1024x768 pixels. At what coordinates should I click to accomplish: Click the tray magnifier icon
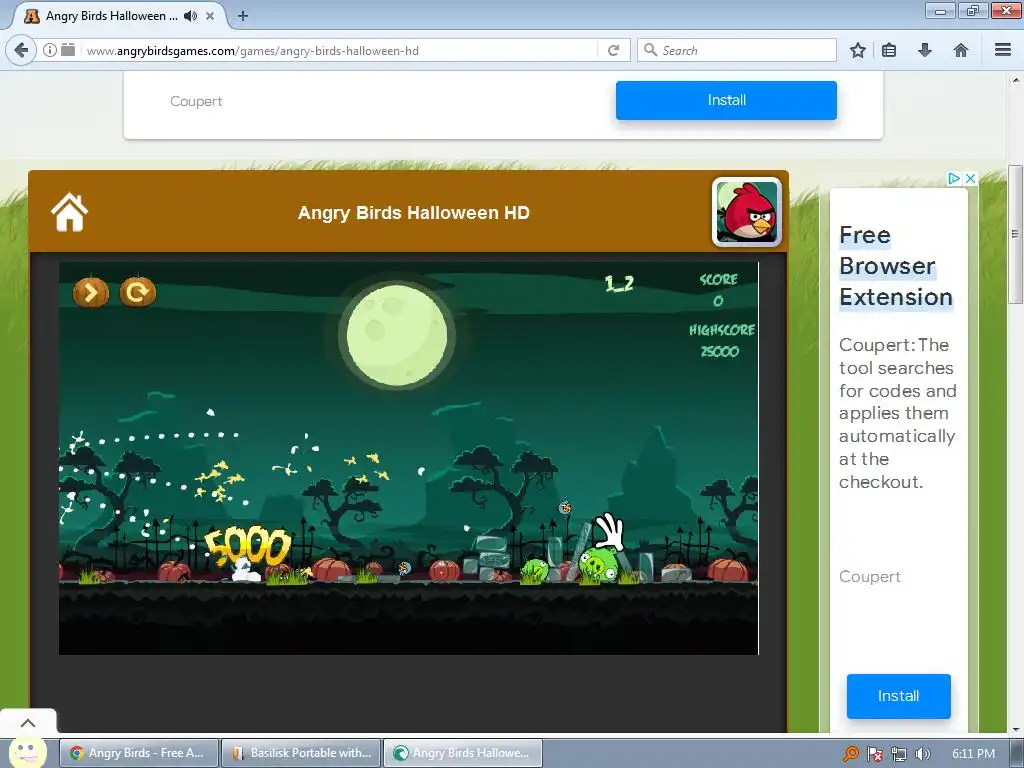[850, 754]
